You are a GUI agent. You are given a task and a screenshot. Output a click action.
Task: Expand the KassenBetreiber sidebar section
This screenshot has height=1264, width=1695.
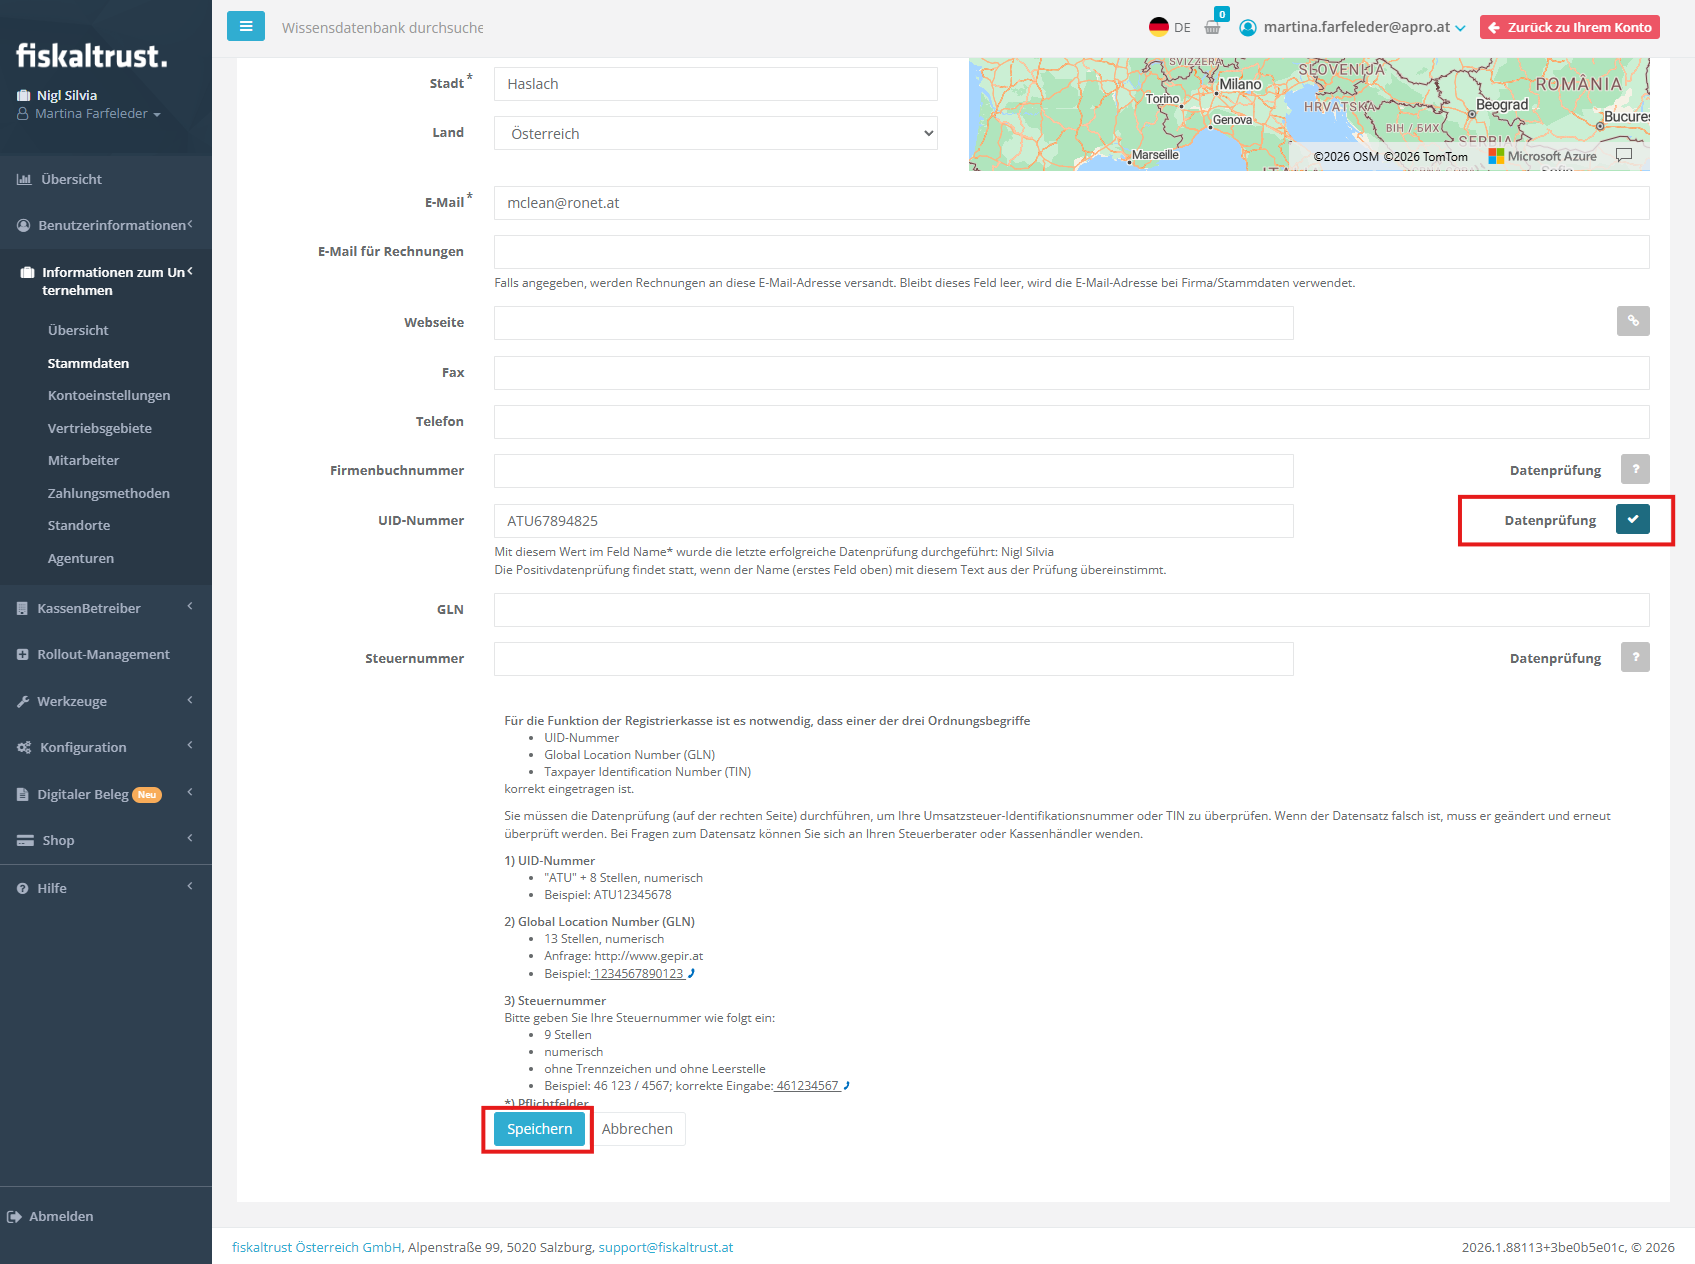pos(105,608)
